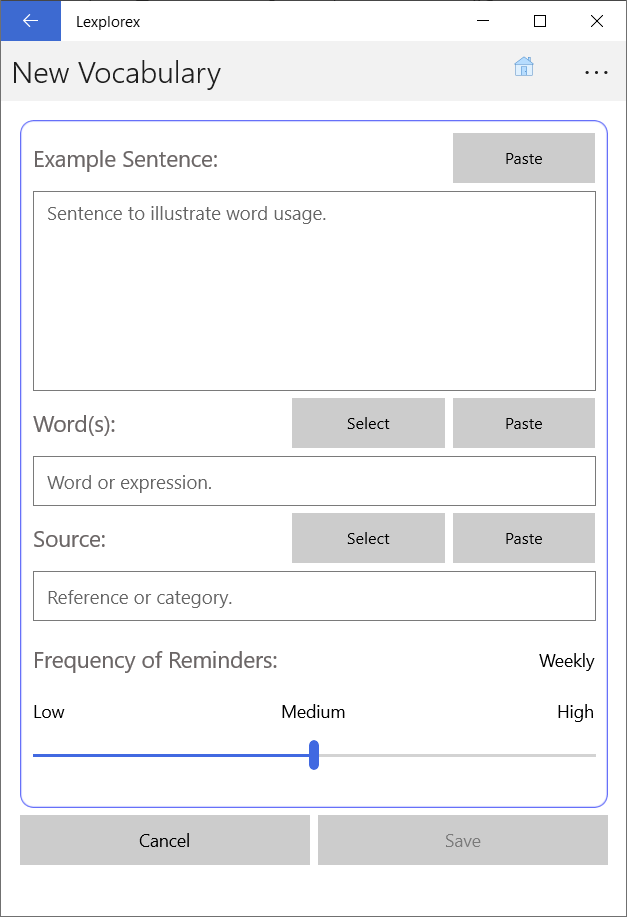Focus the Word or expression input

pos(314,481)
